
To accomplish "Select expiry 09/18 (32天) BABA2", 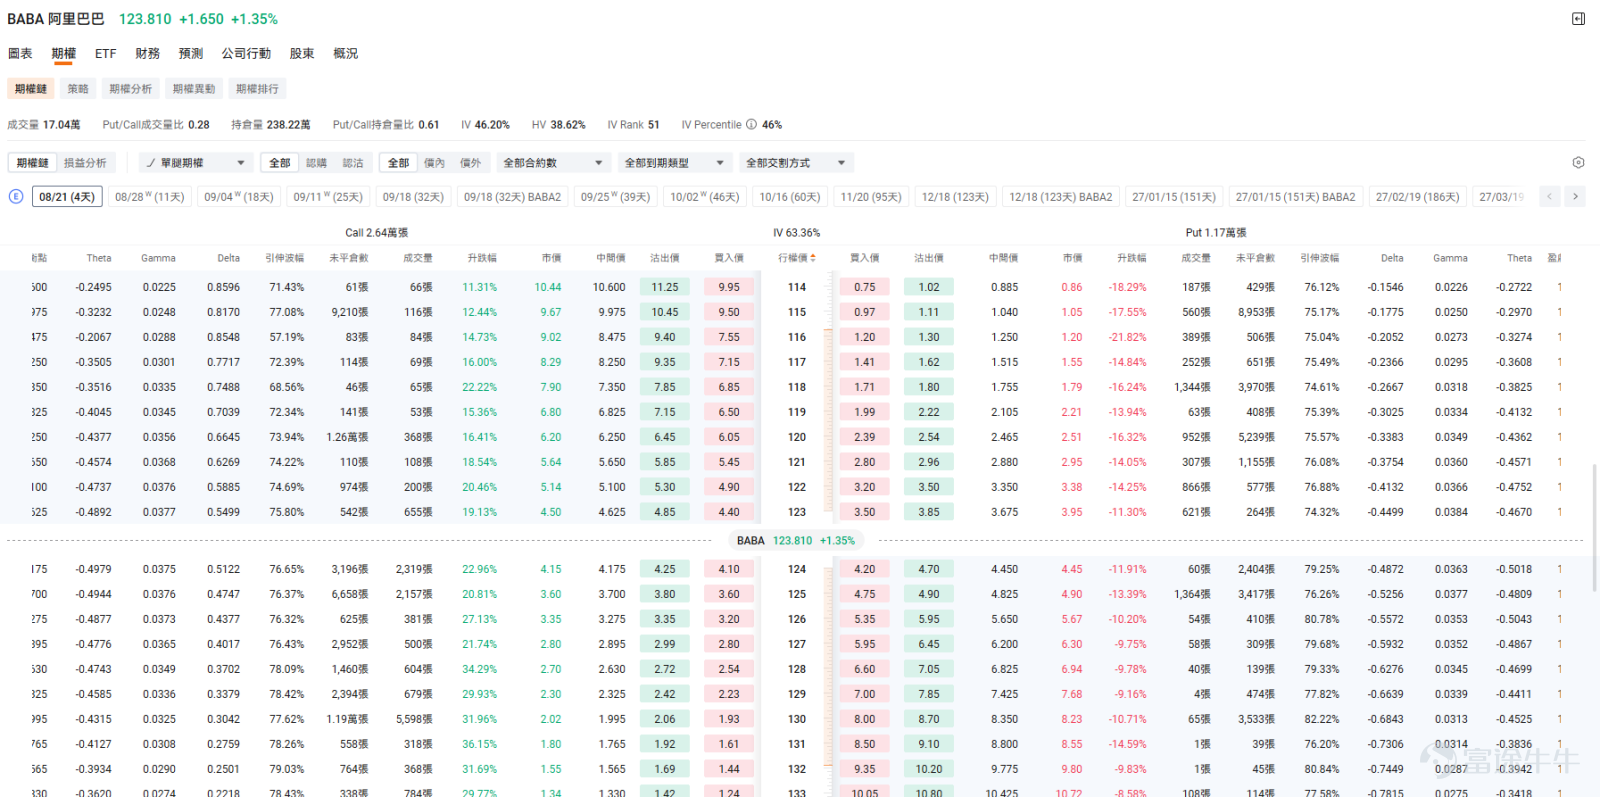I will coord(512,197).
